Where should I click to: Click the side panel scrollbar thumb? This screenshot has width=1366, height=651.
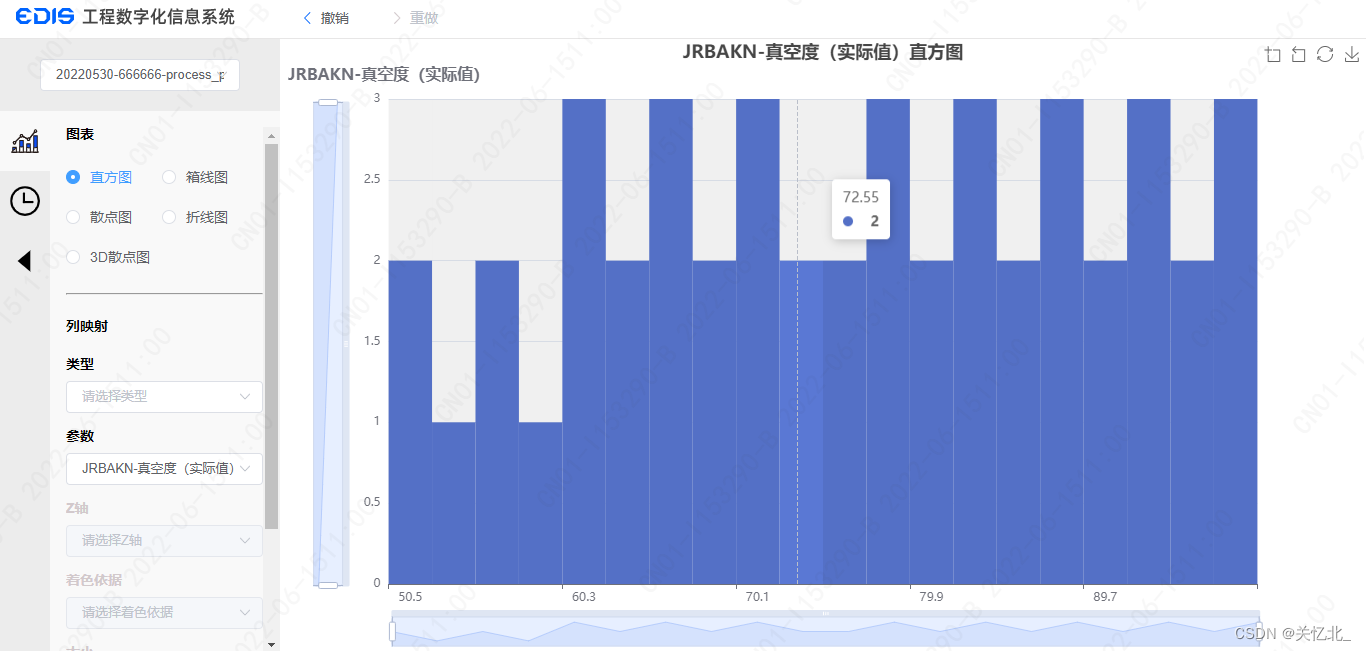[271, 336]
